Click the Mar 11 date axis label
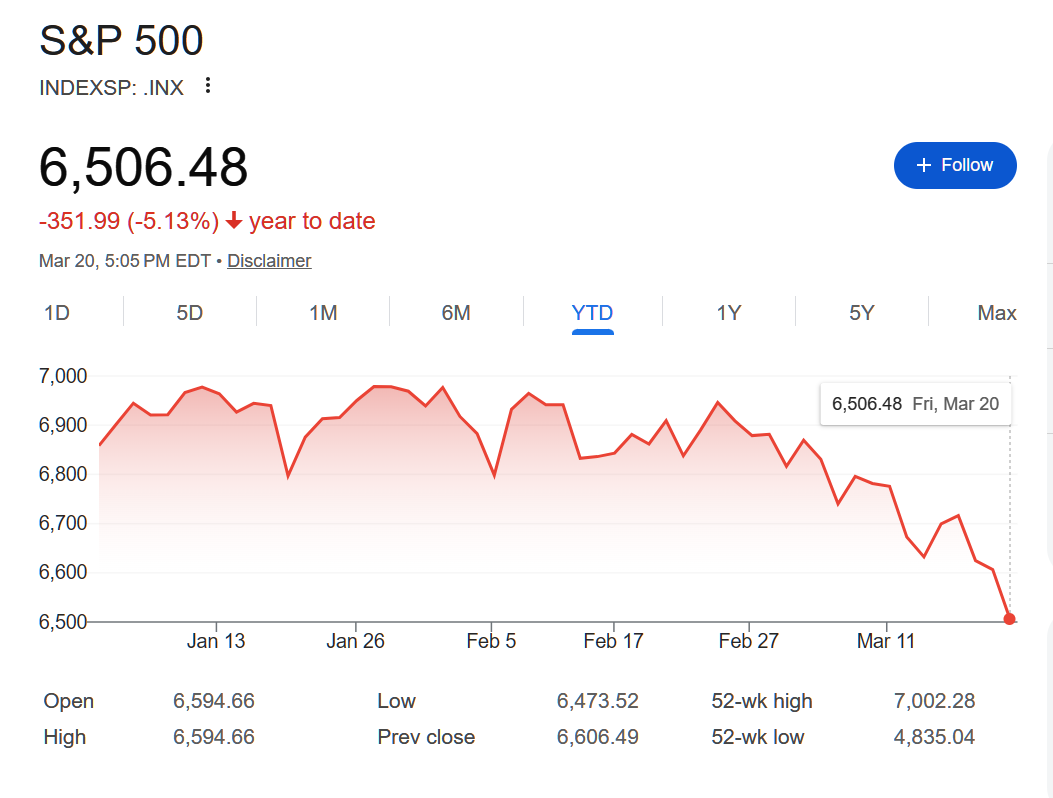The height and width of the screenshot is (798, 1053). pyautogui.click(x=886, y=641)
